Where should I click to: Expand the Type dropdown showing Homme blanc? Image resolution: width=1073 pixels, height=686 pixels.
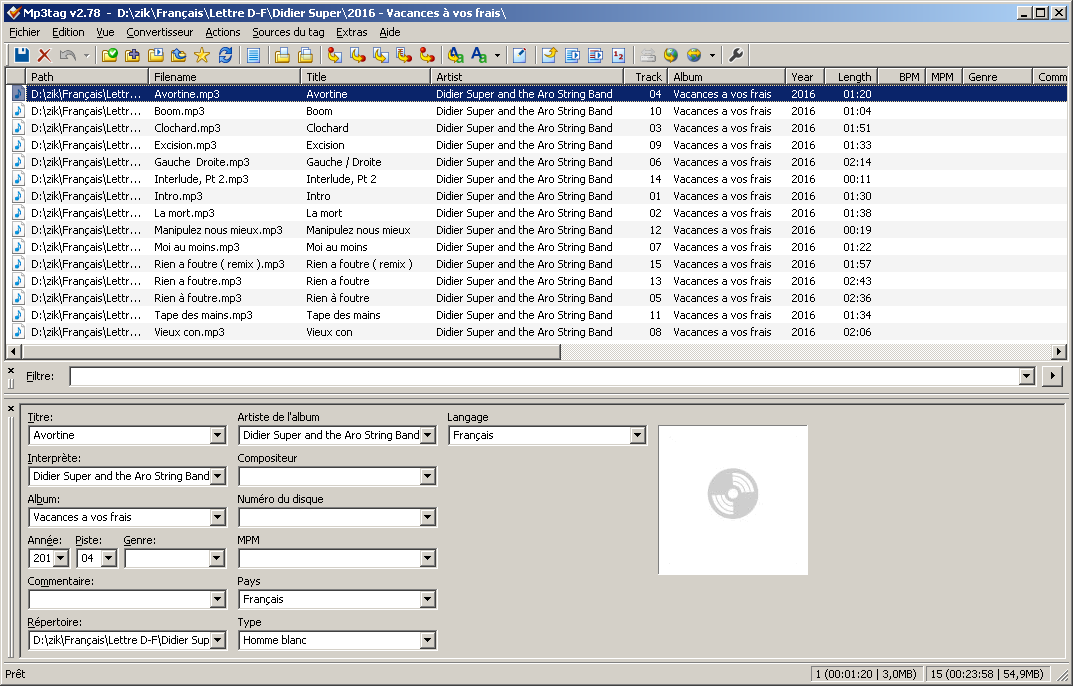428,641
